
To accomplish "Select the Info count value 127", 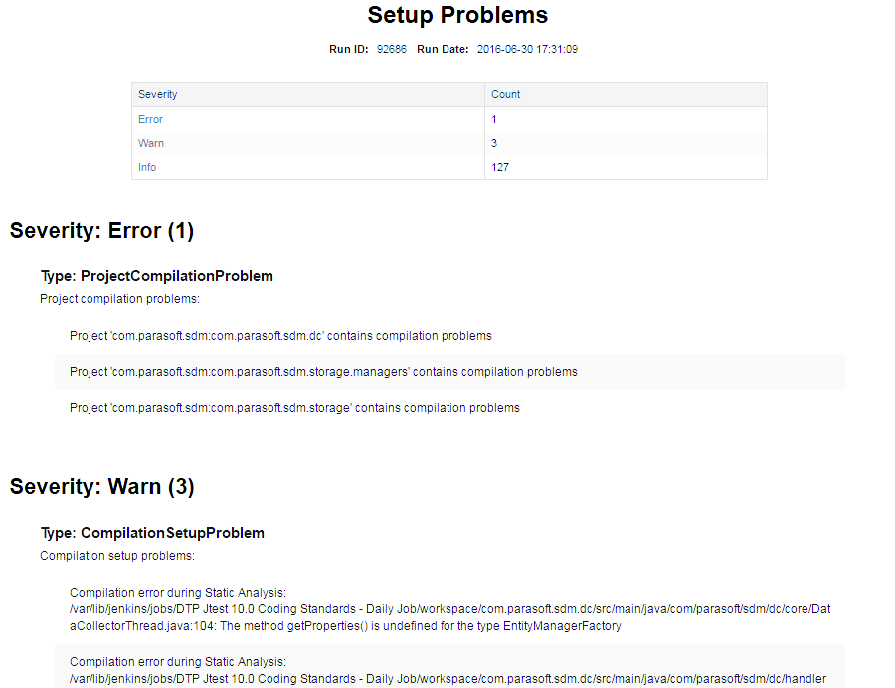I will point(500,167).
